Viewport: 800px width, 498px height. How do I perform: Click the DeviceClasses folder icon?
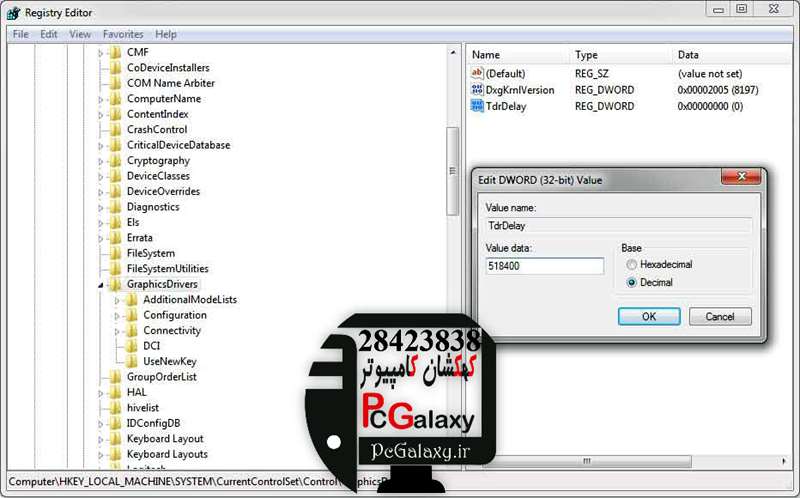[116, 176]
